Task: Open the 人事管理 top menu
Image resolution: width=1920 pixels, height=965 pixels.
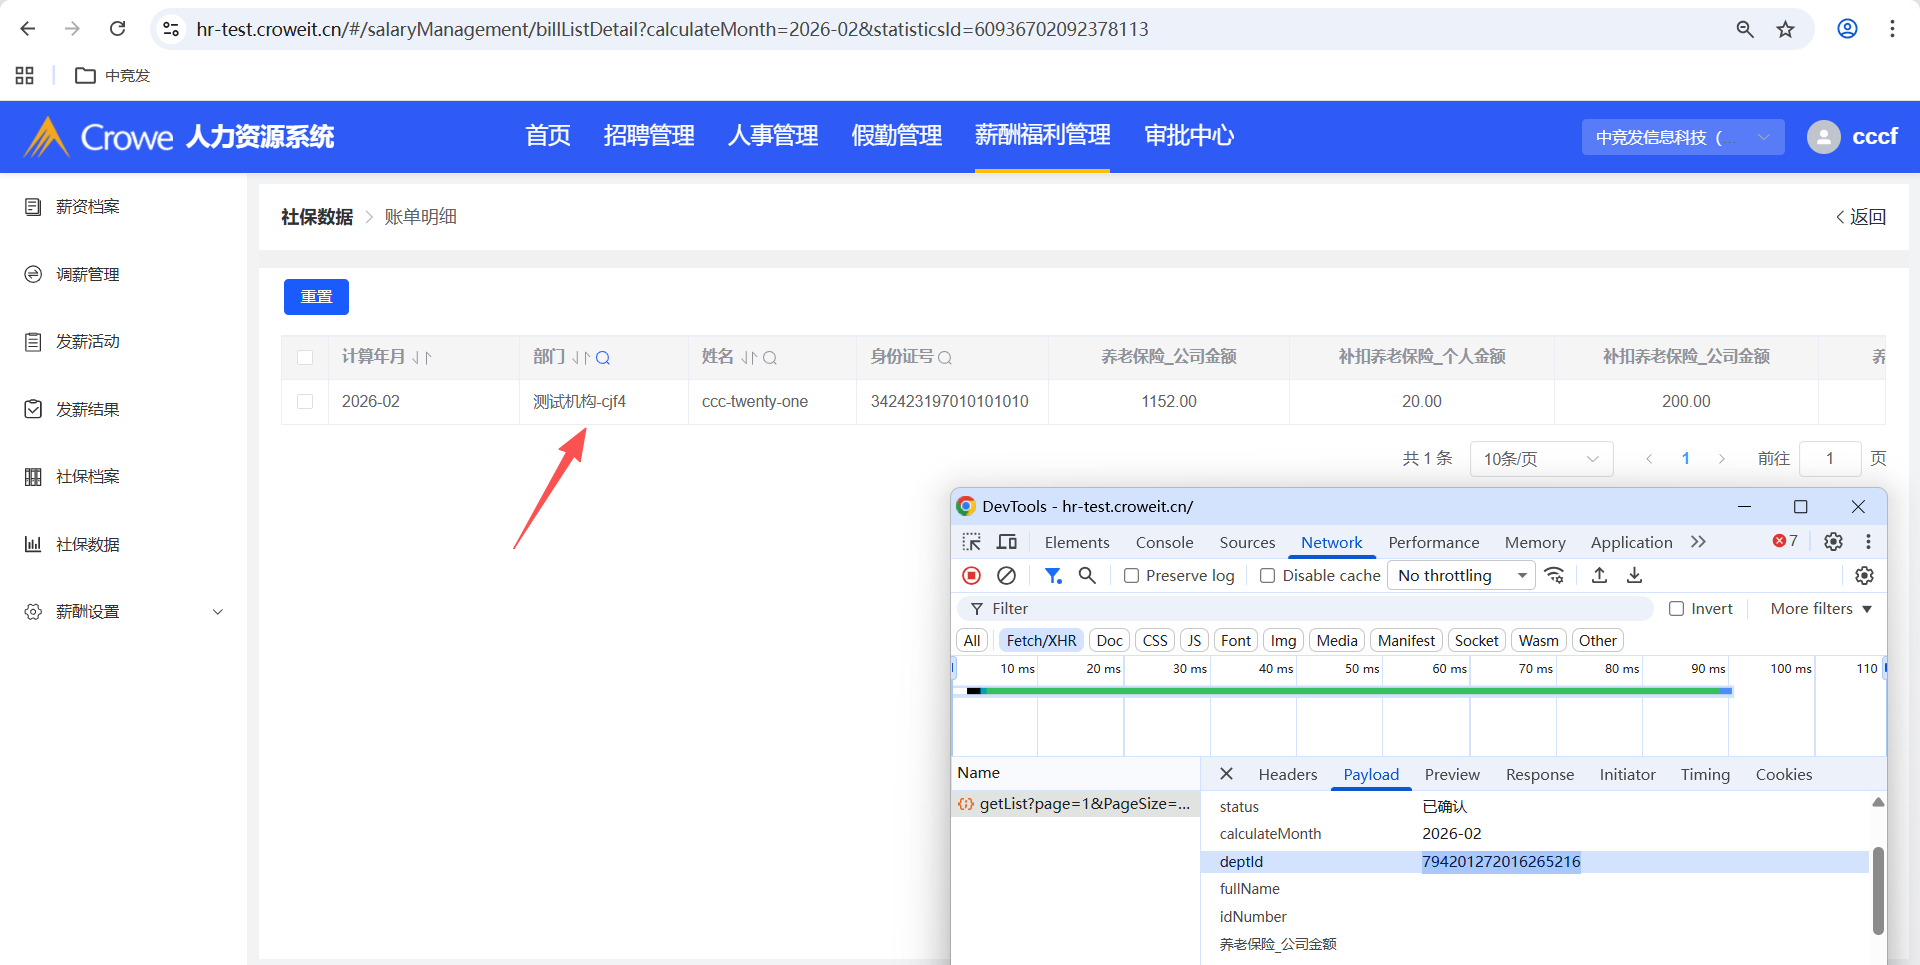Action: point(773,136)
